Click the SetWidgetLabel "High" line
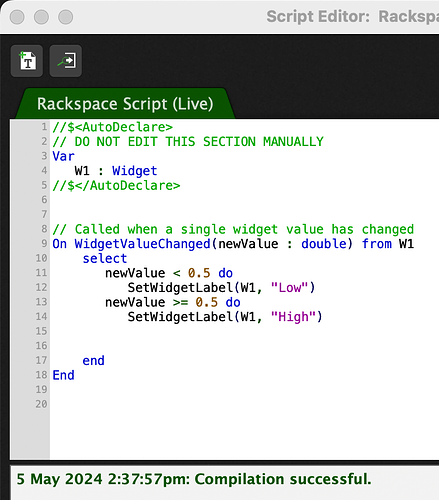 (x=225, y=317)
